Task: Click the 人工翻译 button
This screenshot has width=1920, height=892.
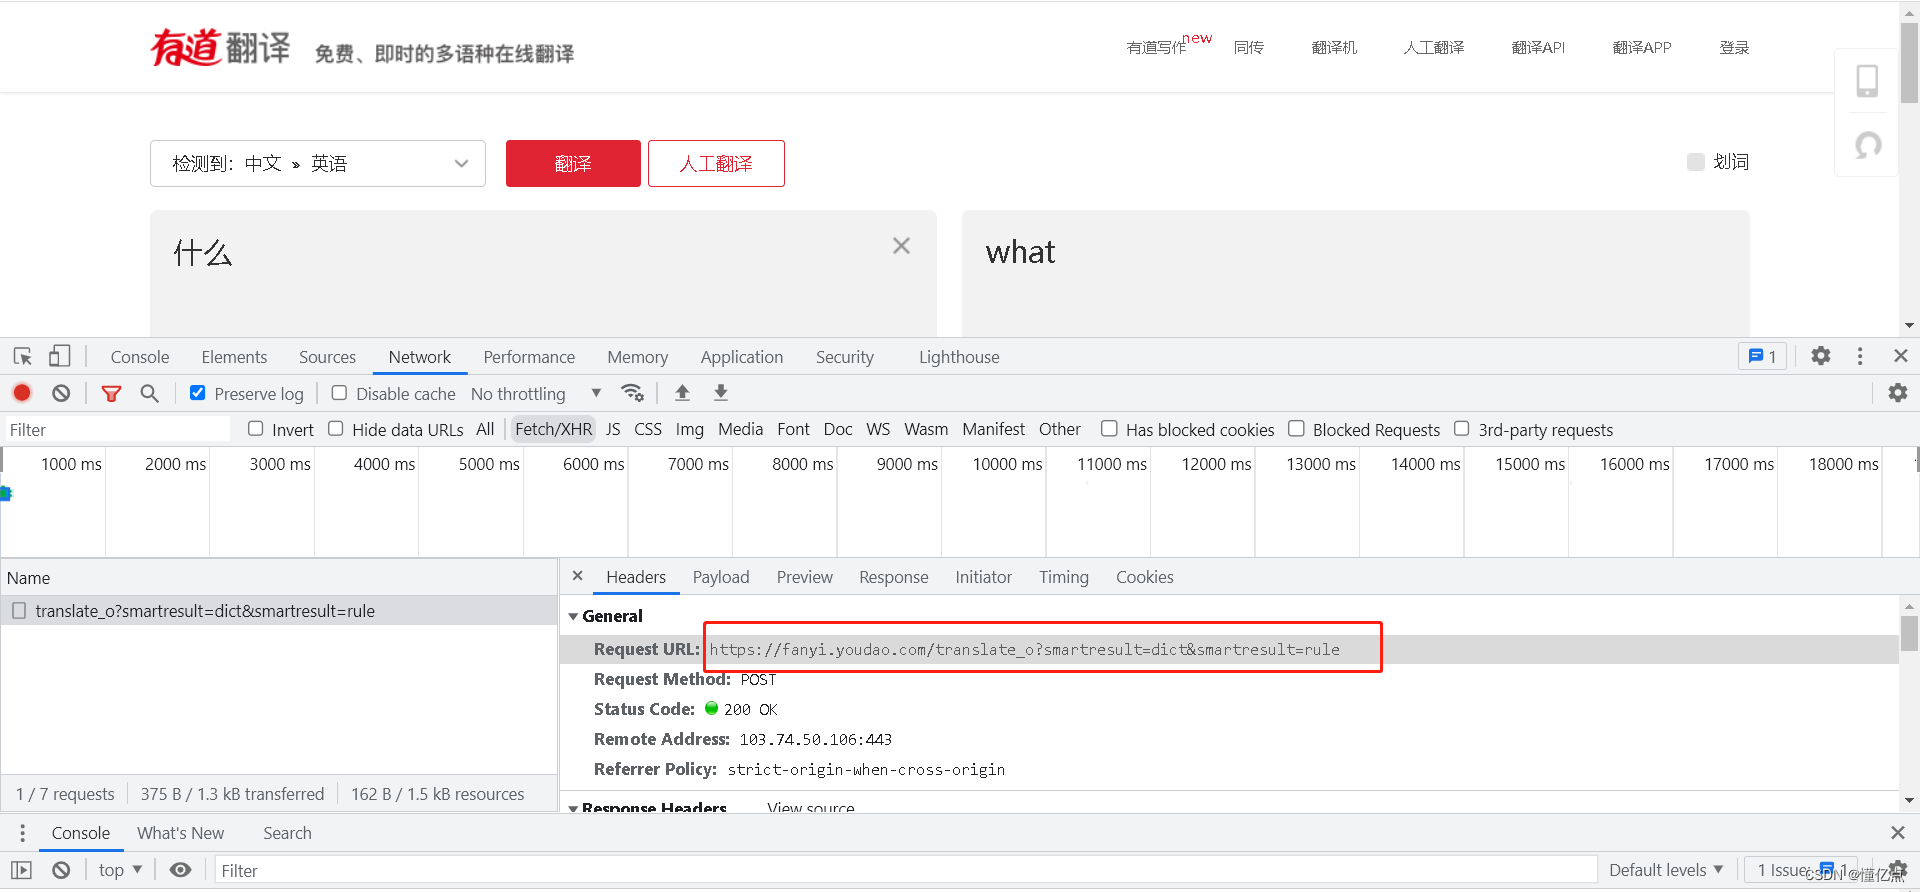Action: 716,163
